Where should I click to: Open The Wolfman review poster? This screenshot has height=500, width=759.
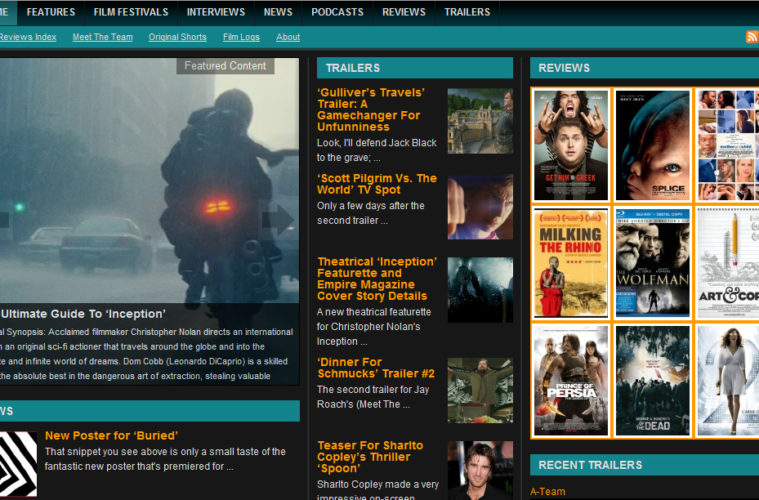(651, 263)
